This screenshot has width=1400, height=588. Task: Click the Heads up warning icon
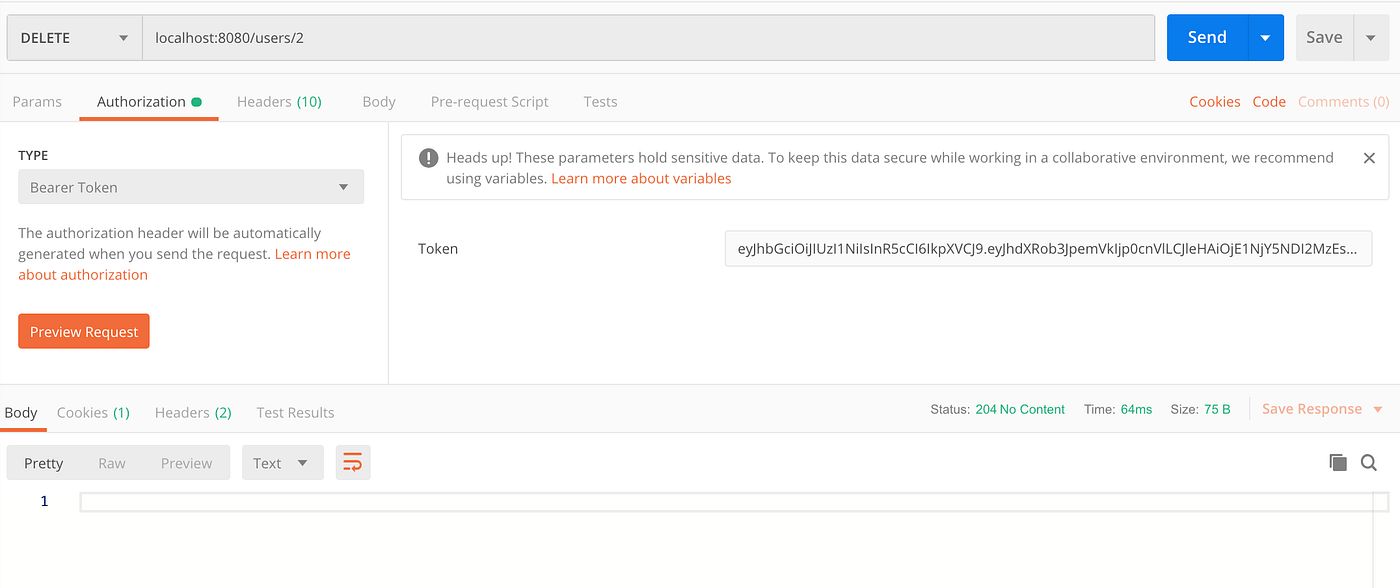tap(428, 157)
